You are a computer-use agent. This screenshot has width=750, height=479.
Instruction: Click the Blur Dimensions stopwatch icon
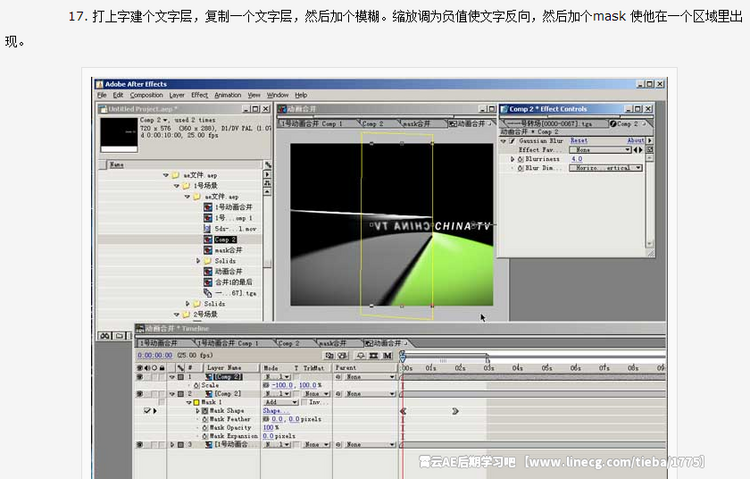tap(520, 168)
